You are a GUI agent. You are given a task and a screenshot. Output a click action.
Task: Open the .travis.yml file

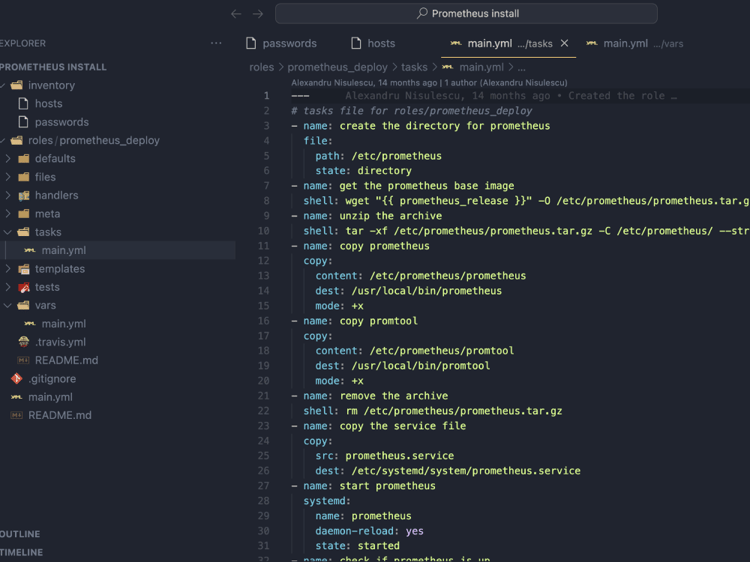coord(60,342)
